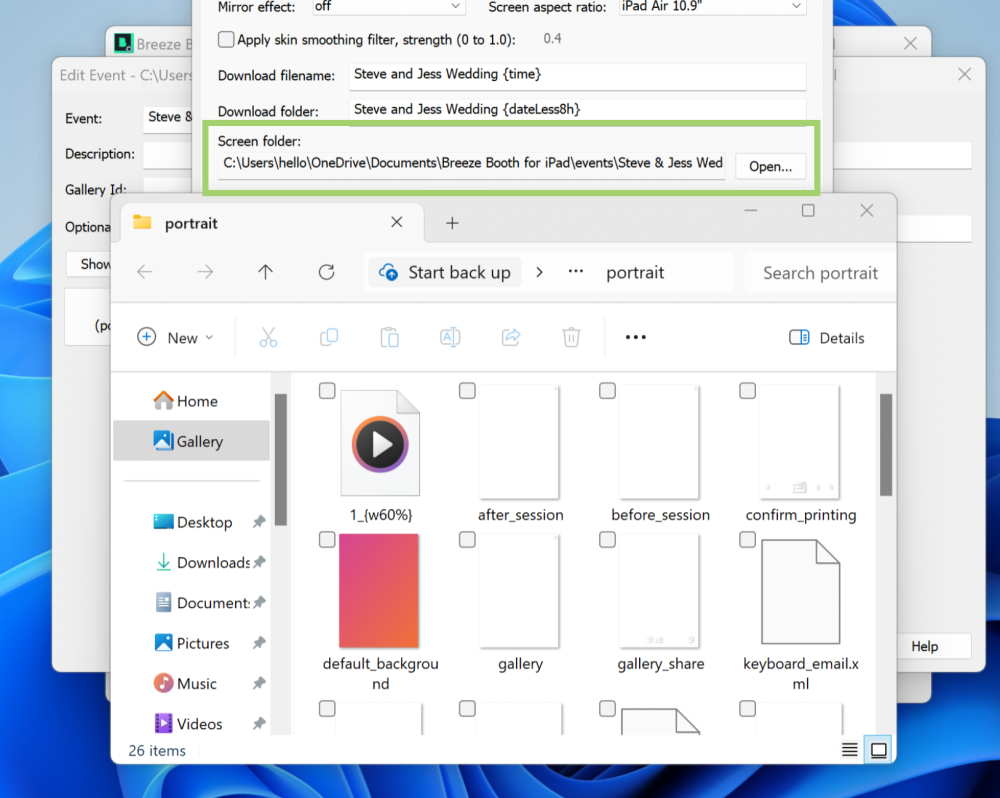1000x798 pixels.
Task: Open the breadcrumb ellipsis before portrait
Action: click(x=575, y=272)
